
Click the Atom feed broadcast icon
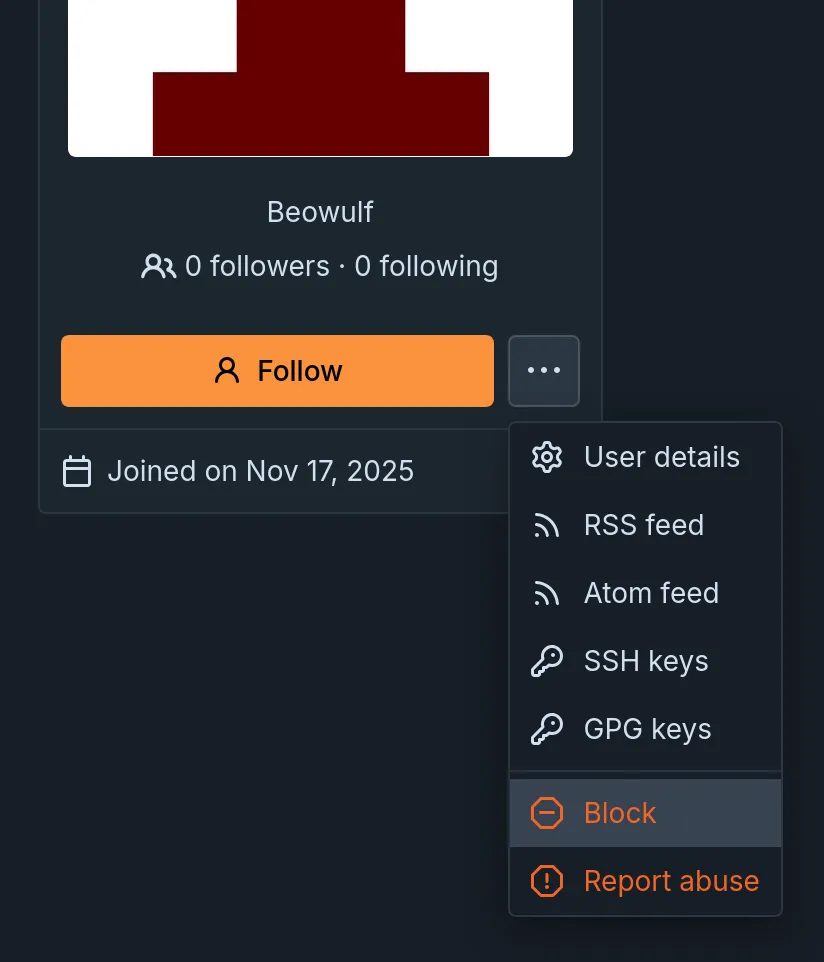(x=547, y=593)
